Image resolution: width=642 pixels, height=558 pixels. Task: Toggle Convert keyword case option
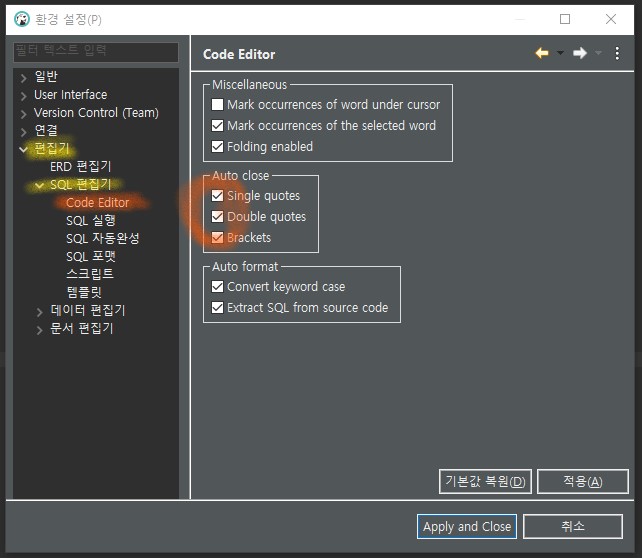click(x=217, y=287)
